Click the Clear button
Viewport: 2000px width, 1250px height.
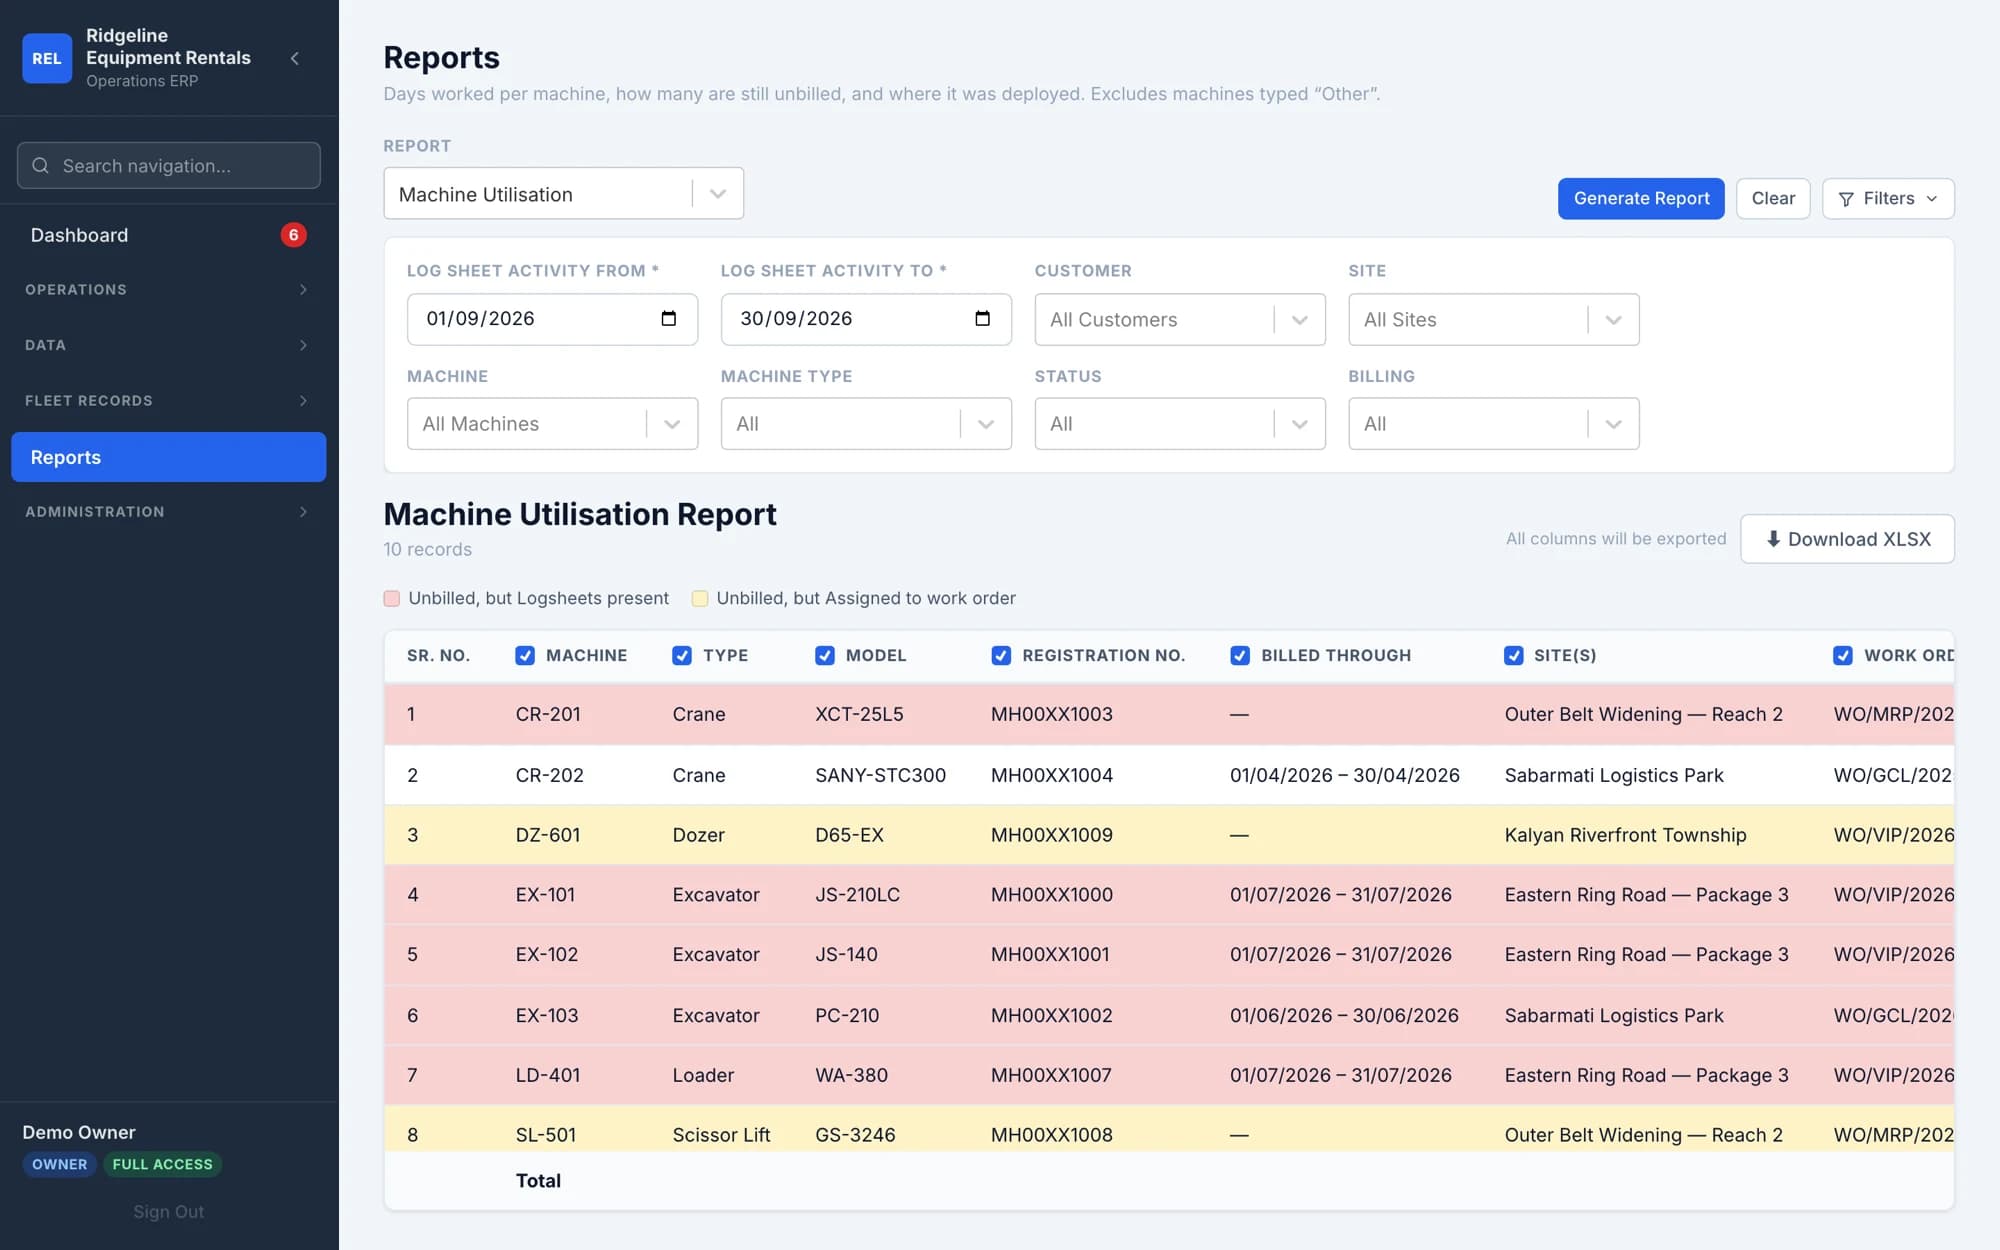[1773, 199]
